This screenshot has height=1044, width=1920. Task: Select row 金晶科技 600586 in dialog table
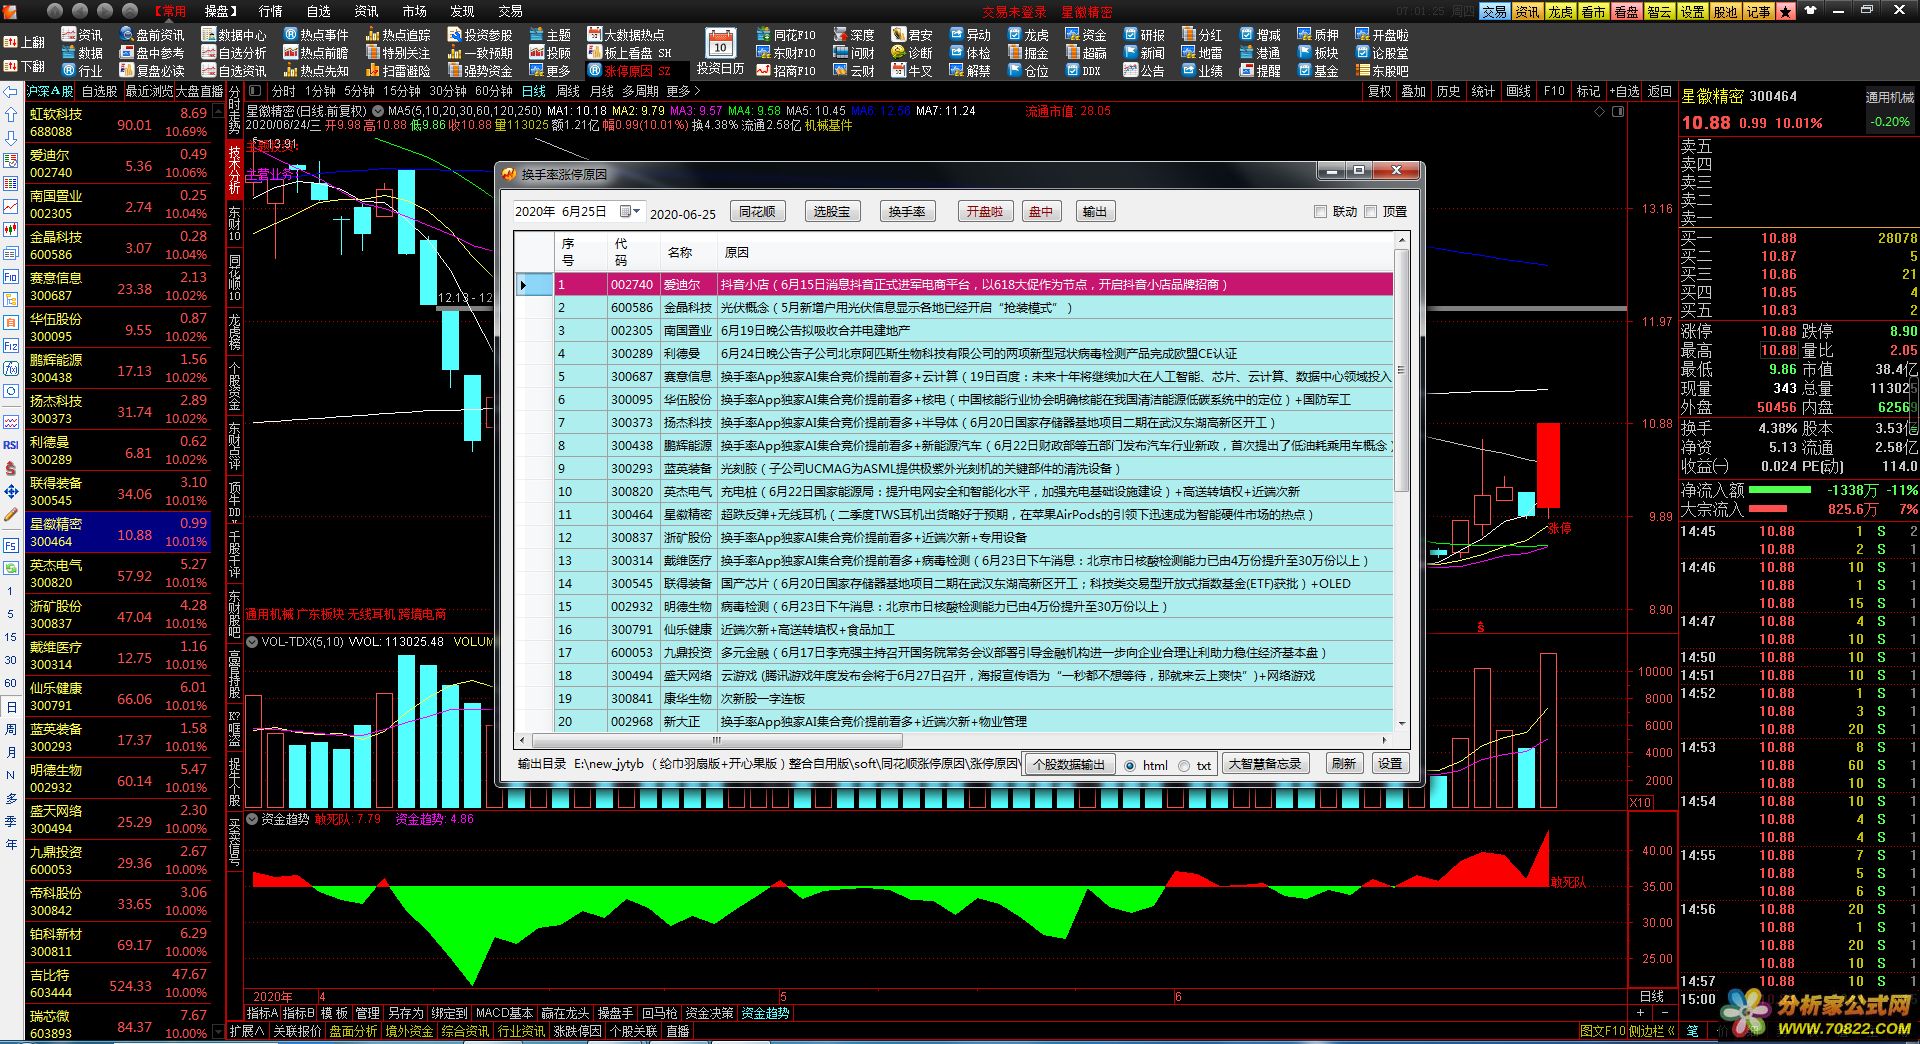tap(954, 308)
